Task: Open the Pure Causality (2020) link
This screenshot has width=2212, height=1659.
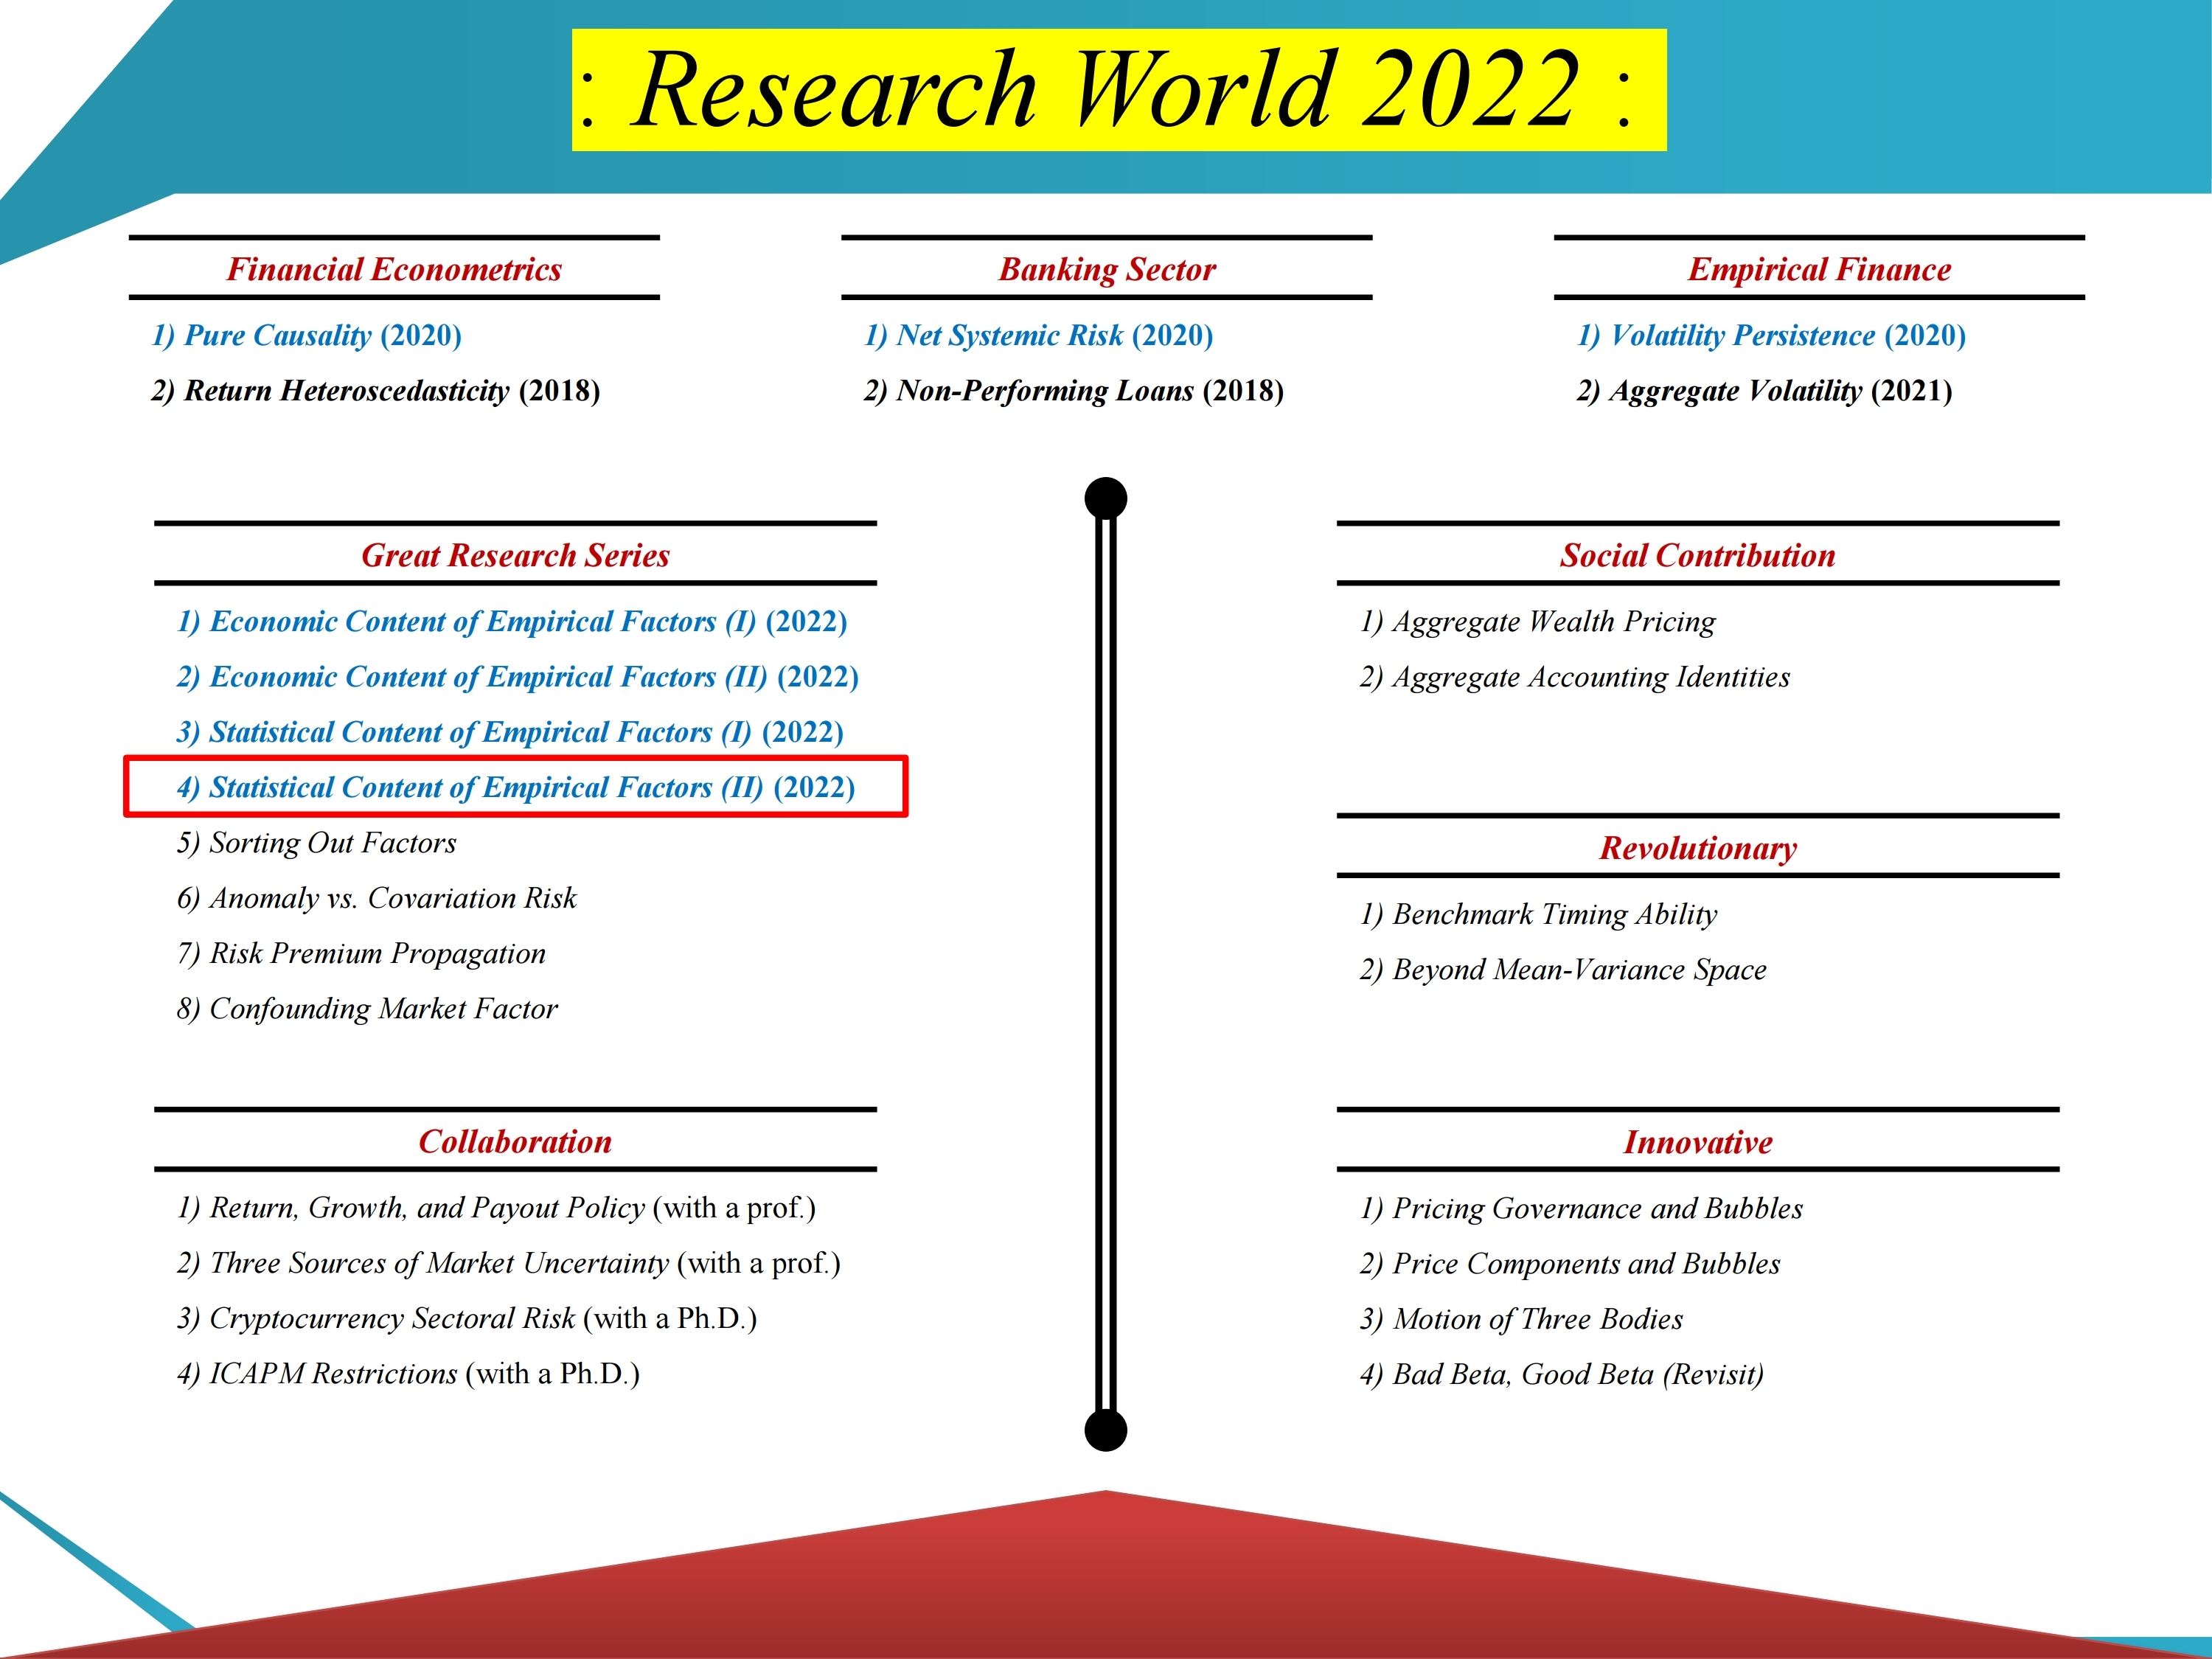Action: pyautogui.click(x=307, y=336)
